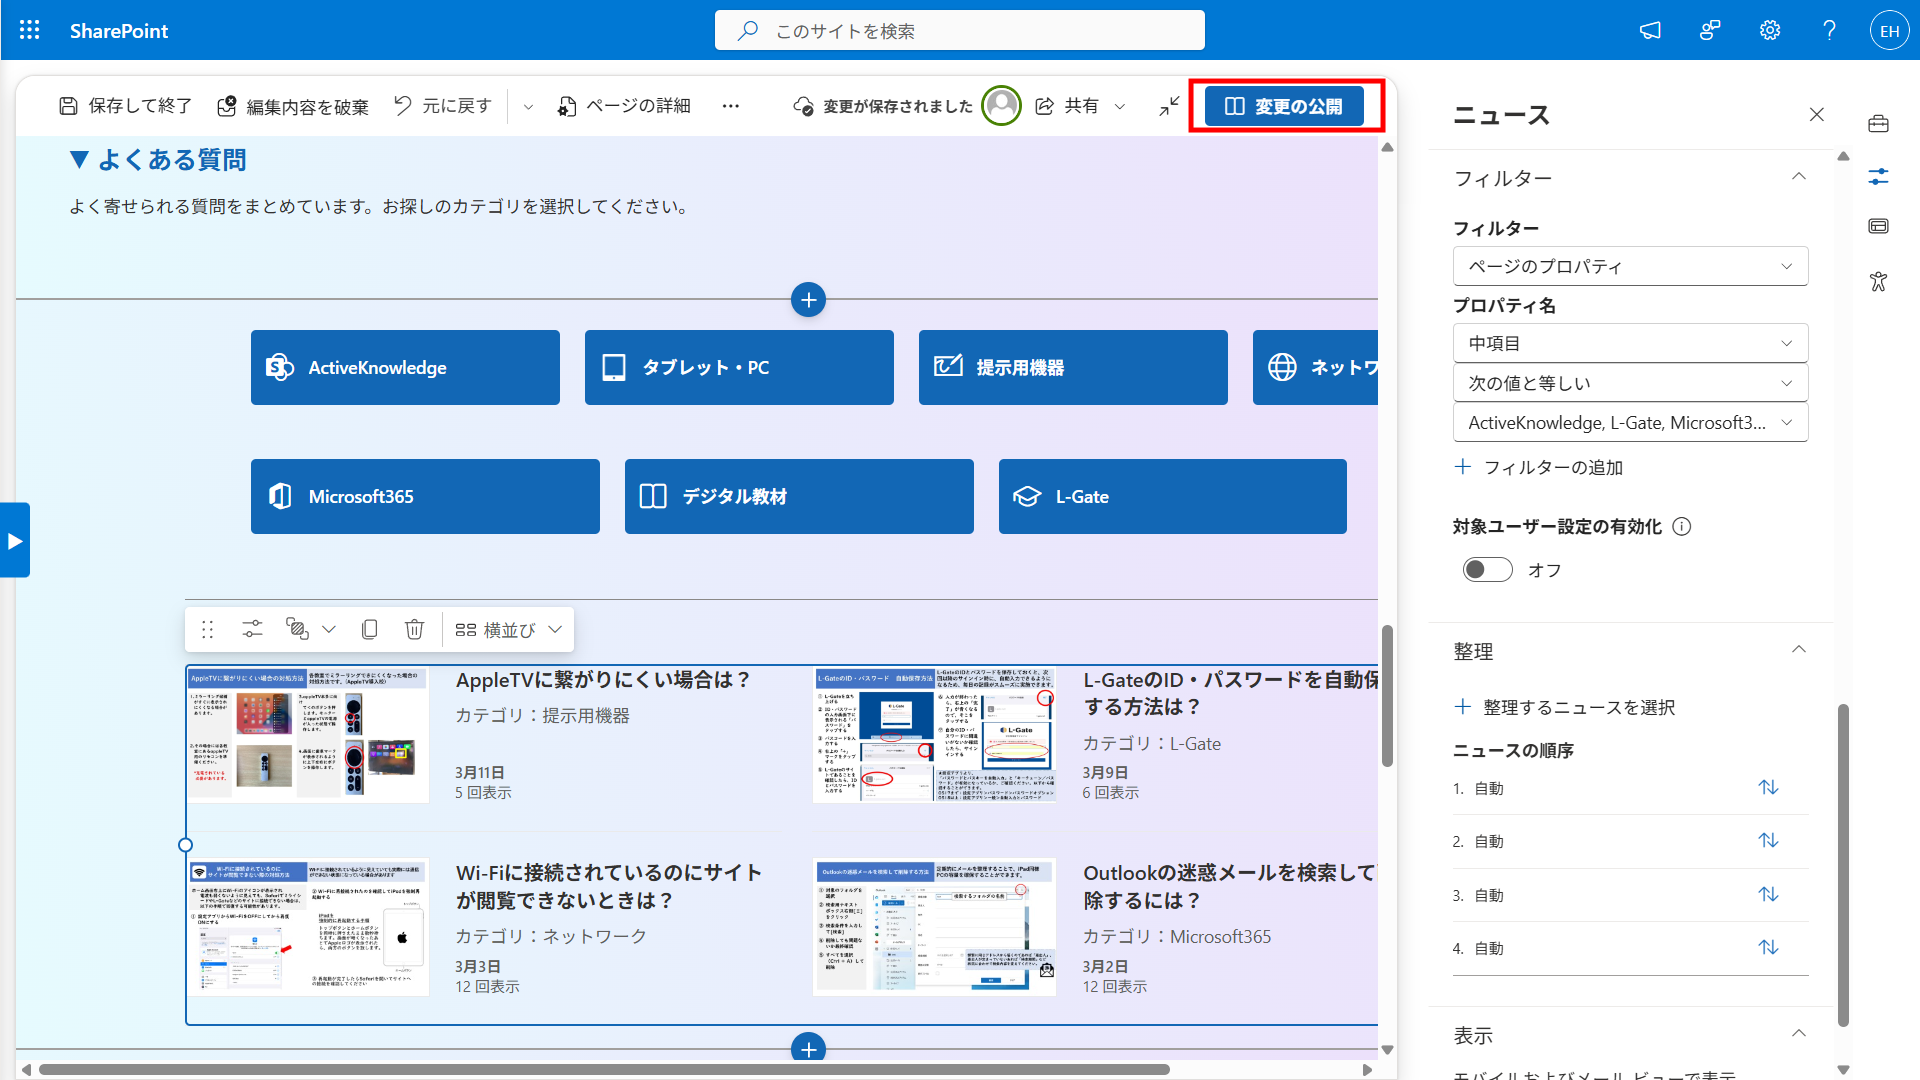This screenshot has width=1920, height=1080.
Task: Open the more options ellipsis menu
Action: (x=731, y=106)
